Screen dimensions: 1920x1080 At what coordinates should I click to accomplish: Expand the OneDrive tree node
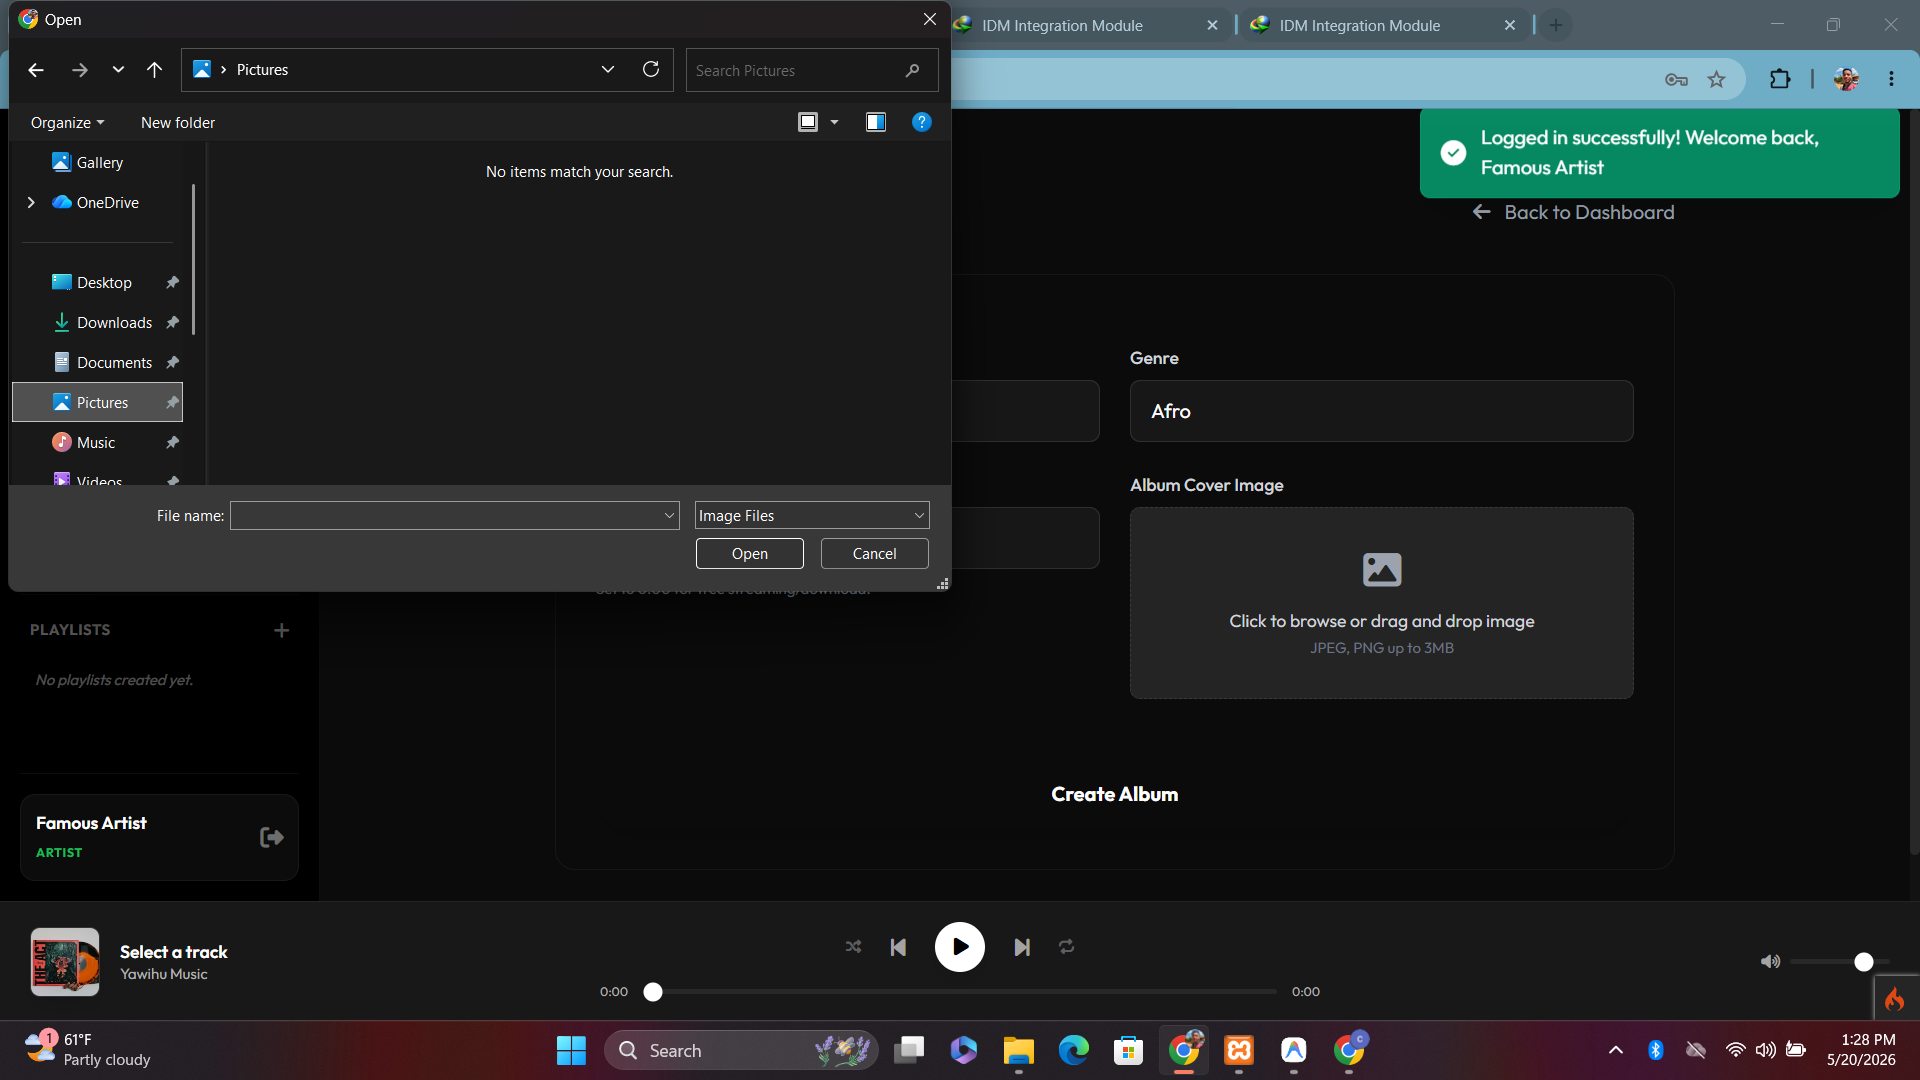[31, 202]
